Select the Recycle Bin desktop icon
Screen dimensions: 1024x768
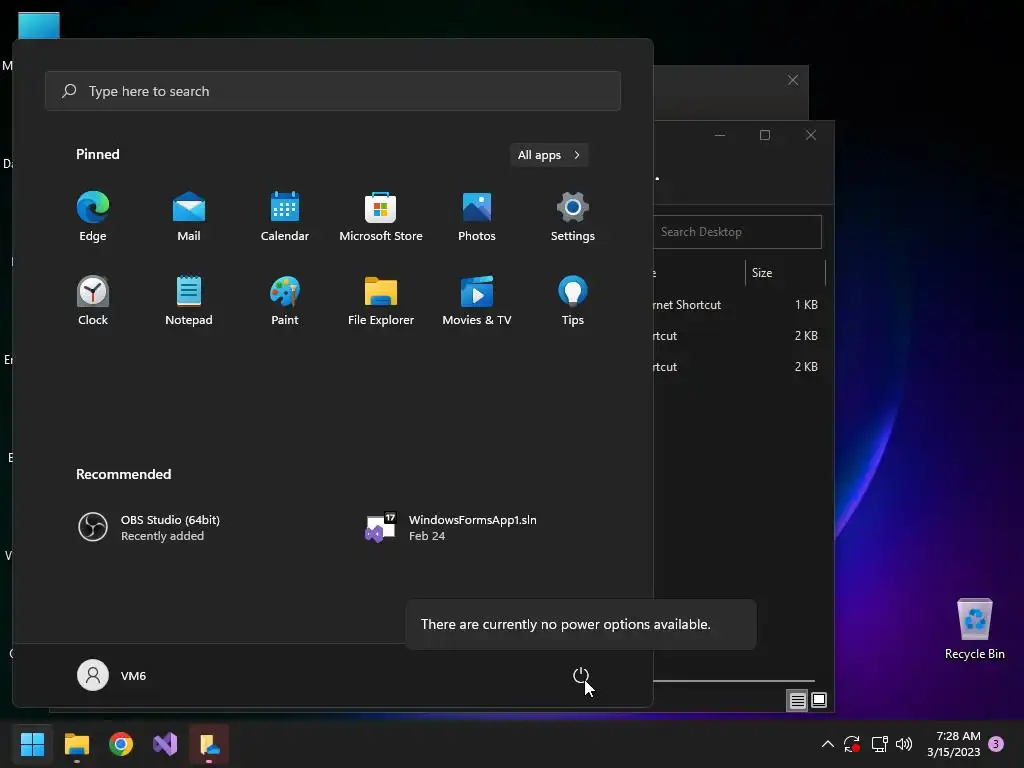pos(974,630)
